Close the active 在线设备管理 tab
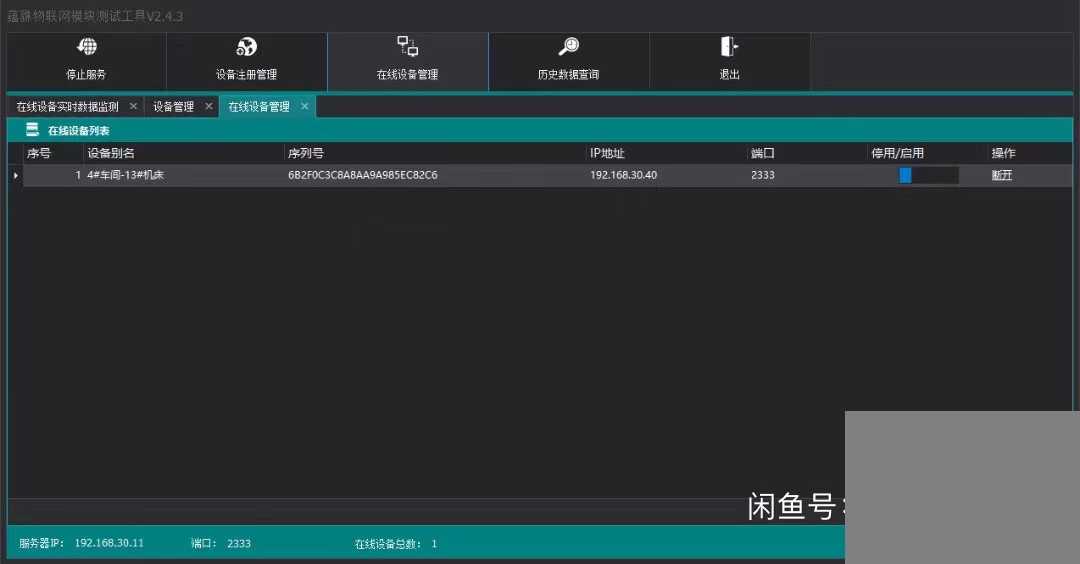This screenshot has width=1080, height=564. click(x=304, y=106)
